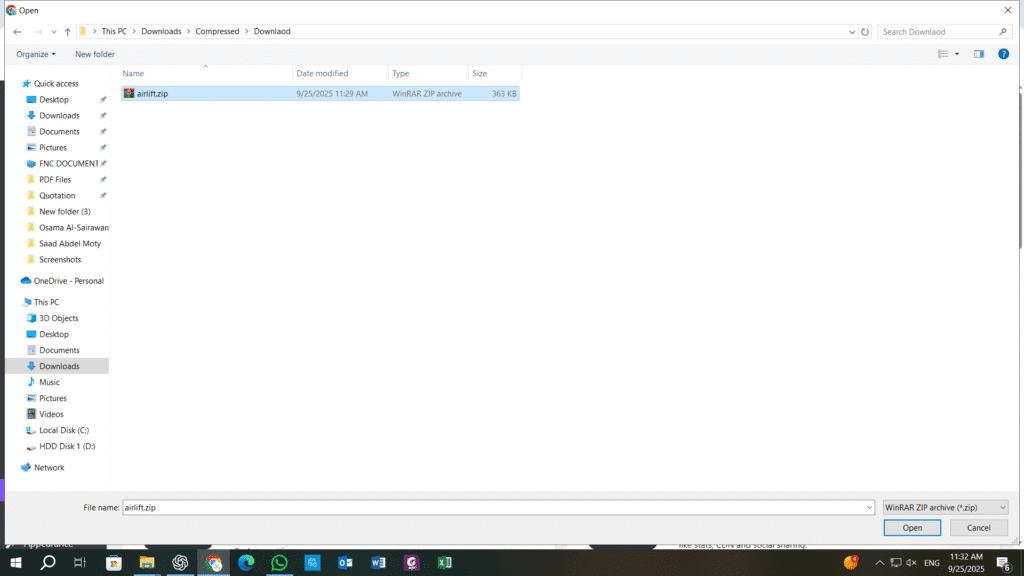Image resolution: width=1024 pixels, height=576 pixels.
Task: Open Excel from taskbar
Action: click(445, 562)
